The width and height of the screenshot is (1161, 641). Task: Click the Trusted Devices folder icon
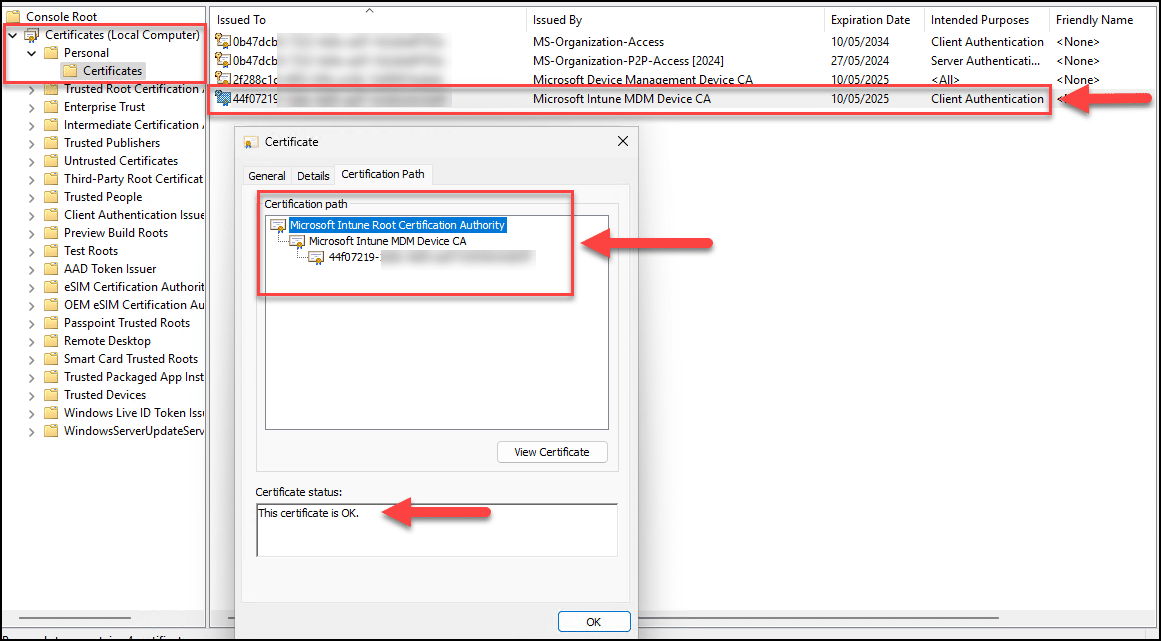tap(51, 395)
